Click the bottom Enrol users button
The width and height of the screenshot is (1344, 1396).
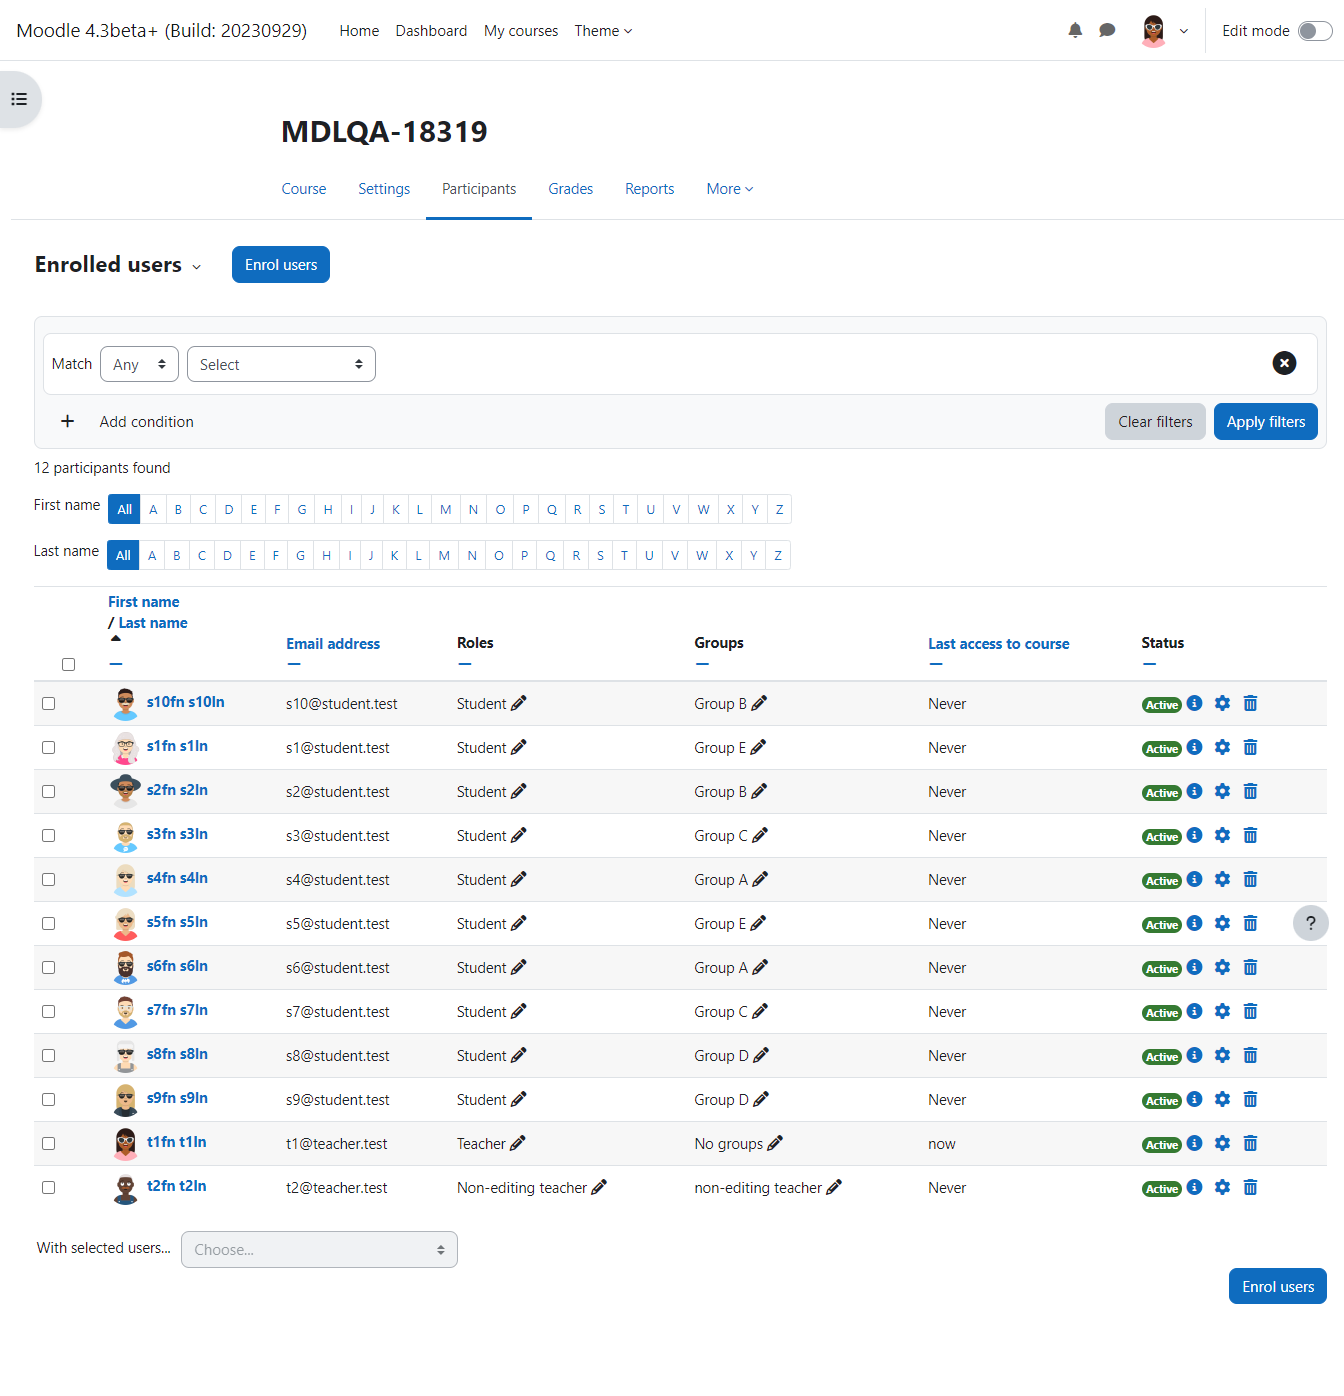click(1278, 1286)
